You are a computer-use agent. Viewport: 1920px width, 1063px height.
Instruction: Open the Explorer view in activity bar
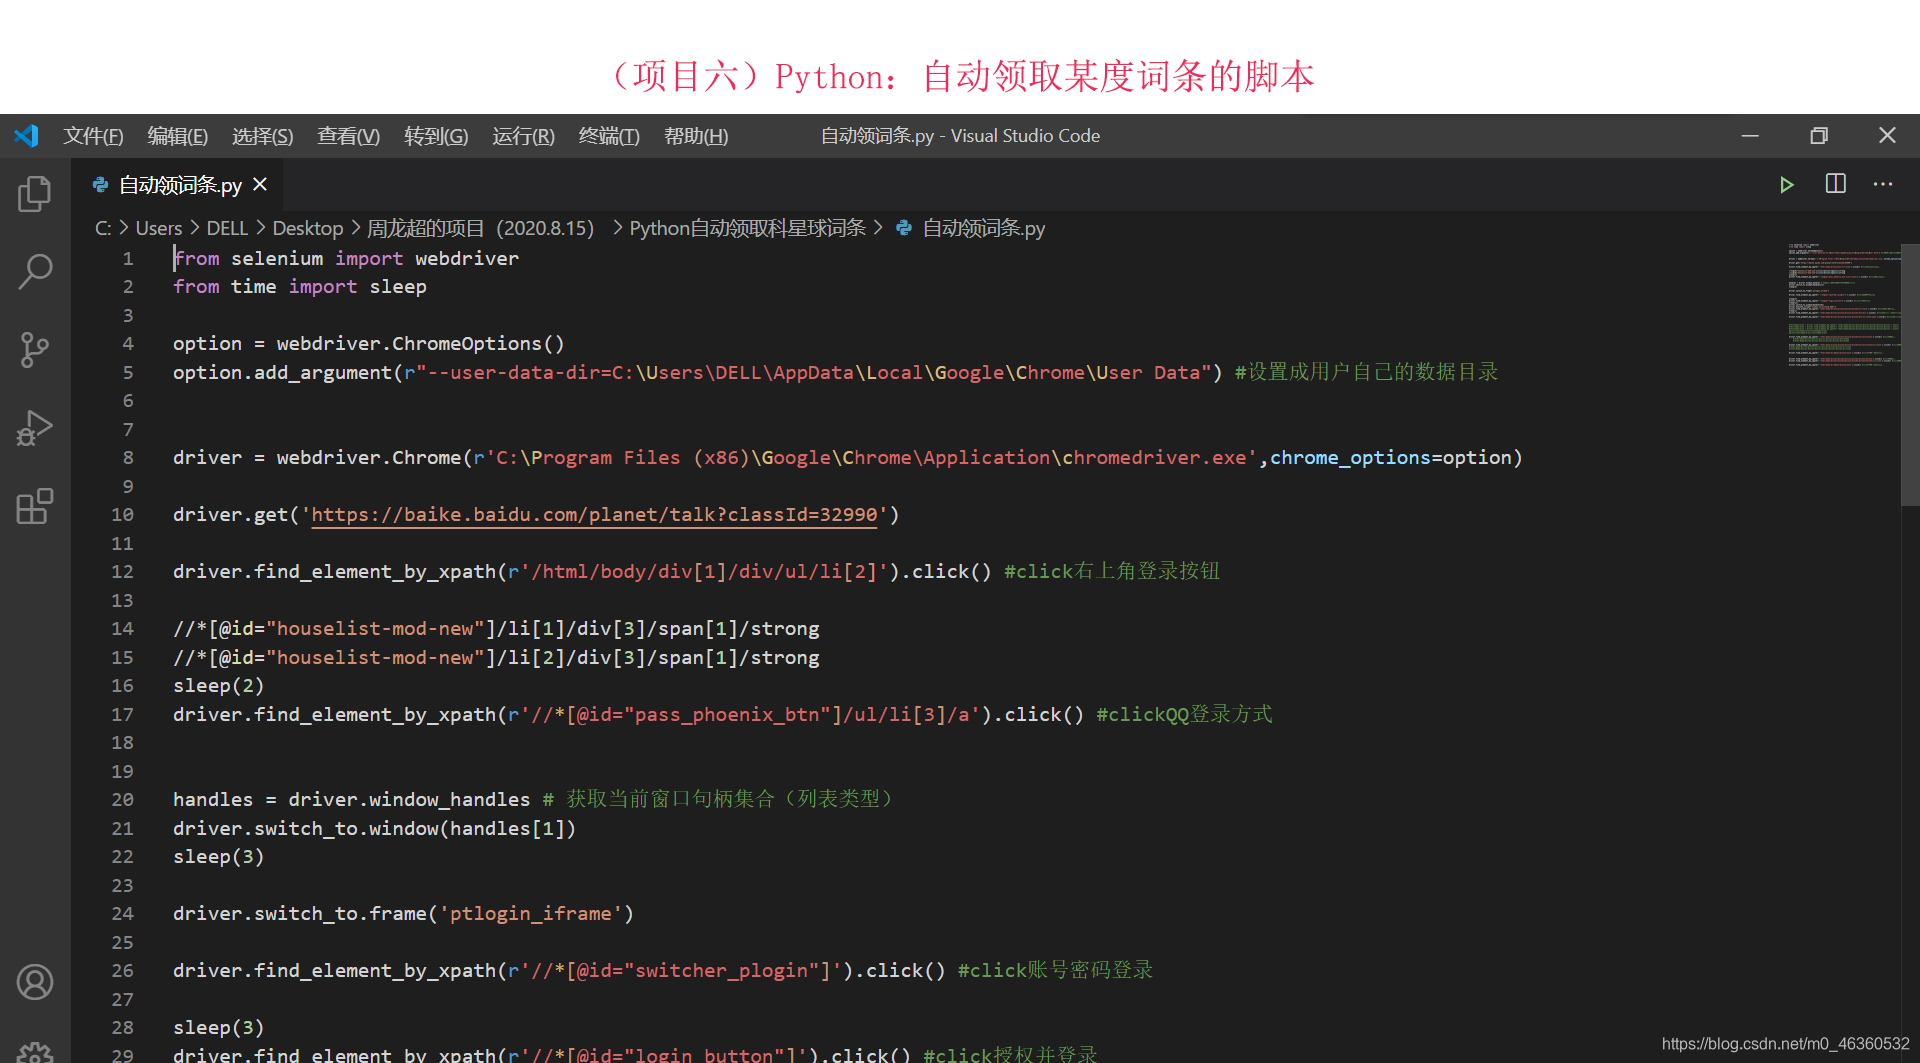point(35,193)
